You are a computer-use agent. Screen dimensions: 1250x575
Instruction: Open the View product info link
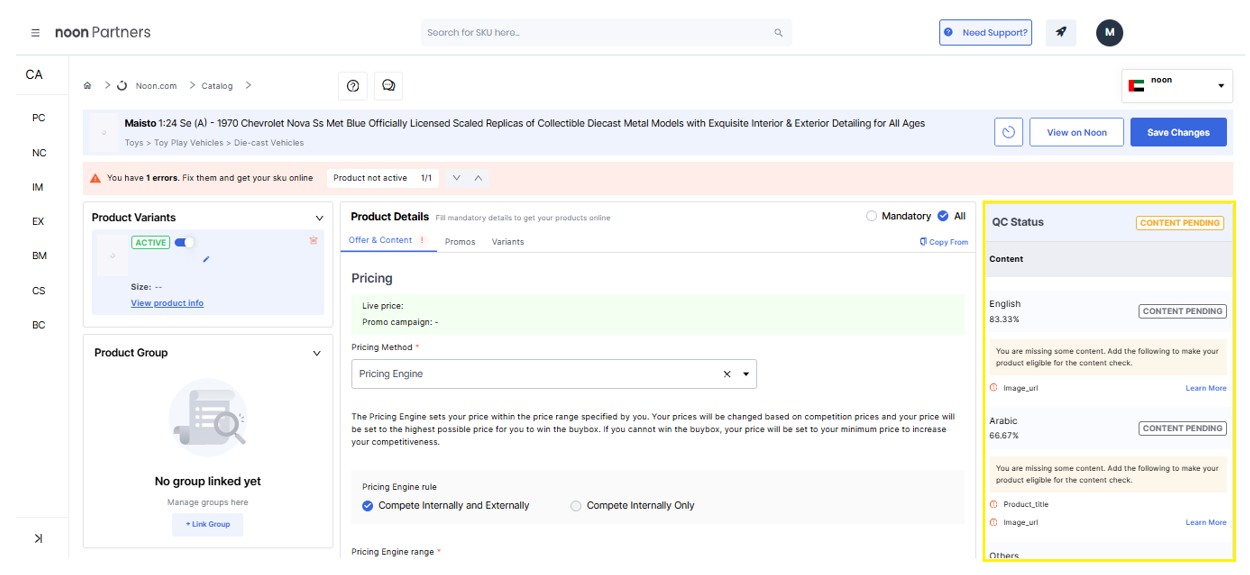[167, 303]
